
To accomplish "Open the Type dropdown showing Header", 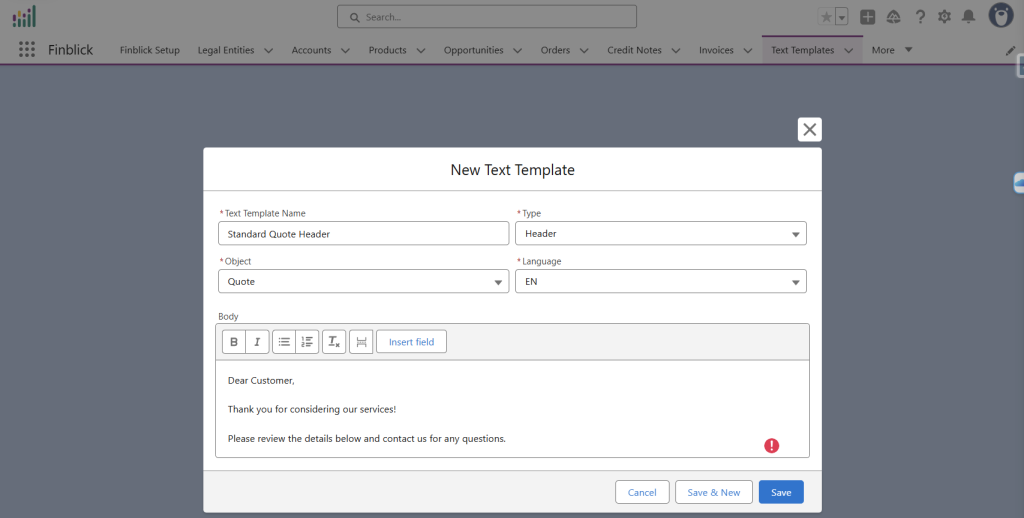I will (660, 234).
